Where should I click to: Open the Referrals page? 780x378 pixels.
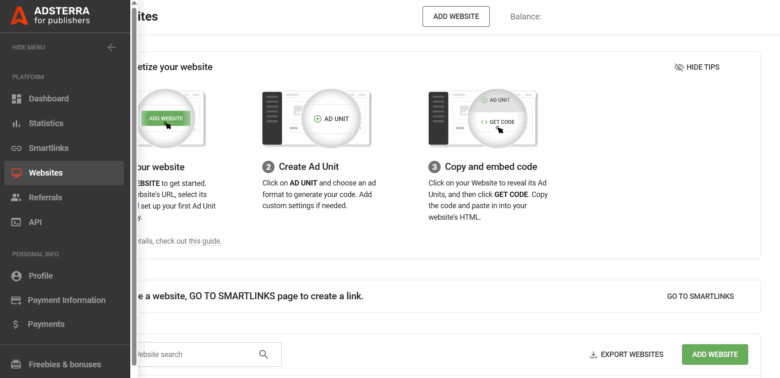64,197
